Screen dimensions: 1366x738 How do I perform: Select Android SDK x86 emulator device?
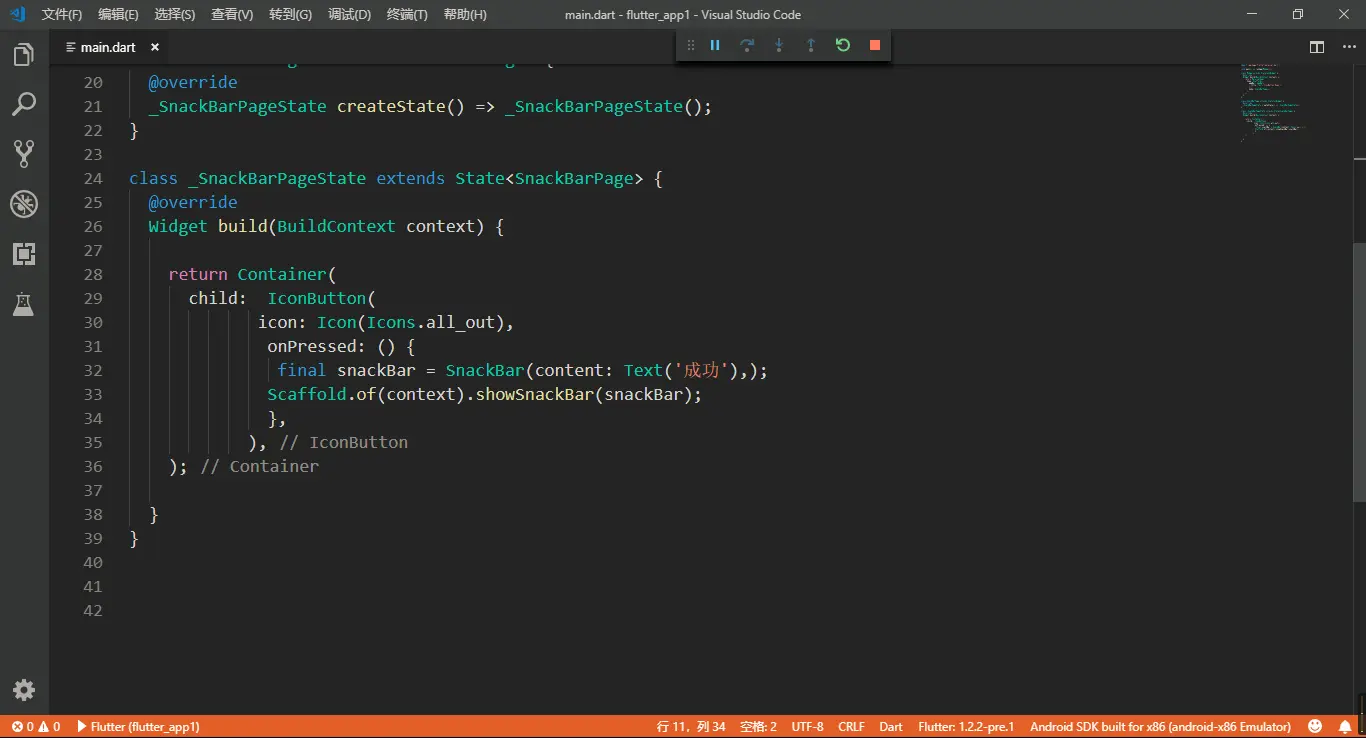pyautogui.click(x=1160, y=727)
